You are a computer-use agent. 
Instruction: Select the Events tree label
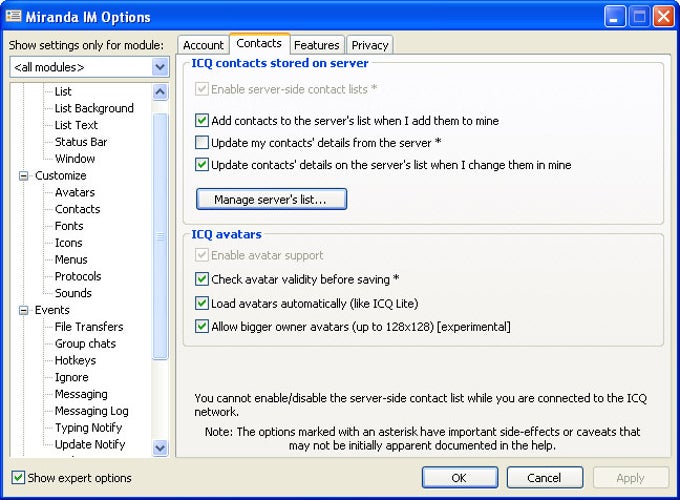click(52, 310)
